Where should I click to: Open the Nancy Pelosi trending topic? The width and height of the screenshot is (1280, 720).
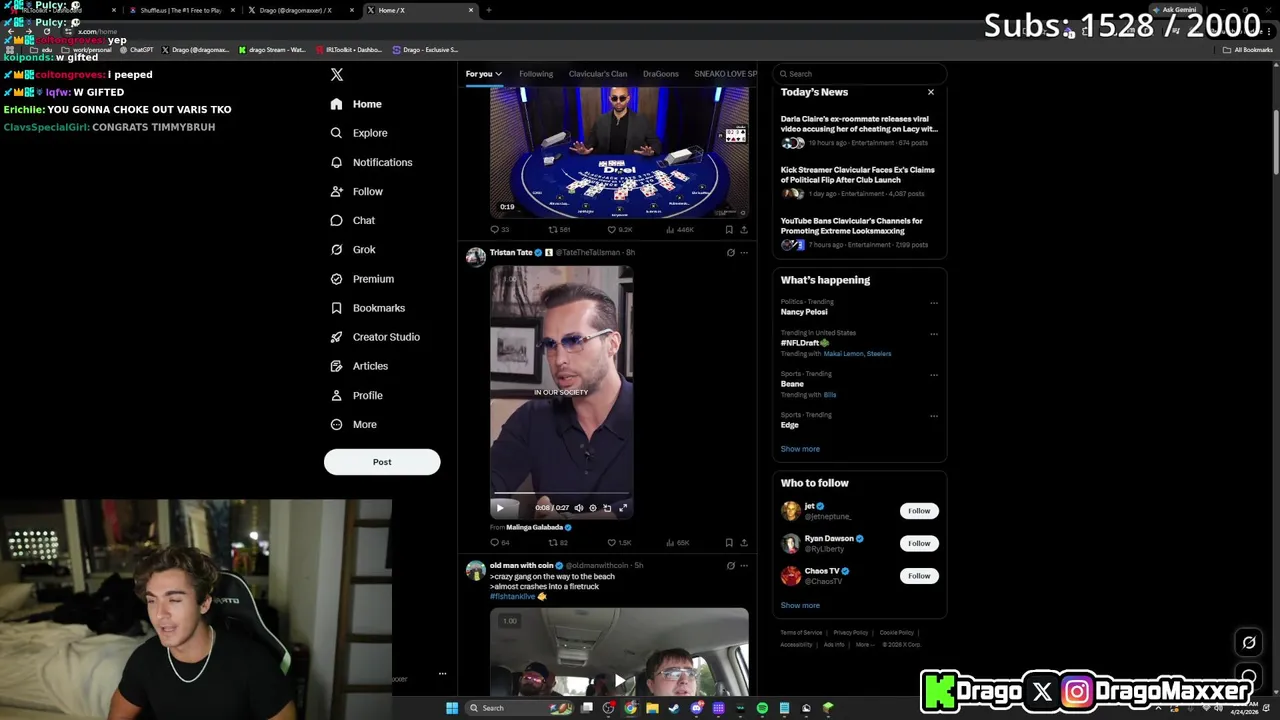click(x=804, y=312)
